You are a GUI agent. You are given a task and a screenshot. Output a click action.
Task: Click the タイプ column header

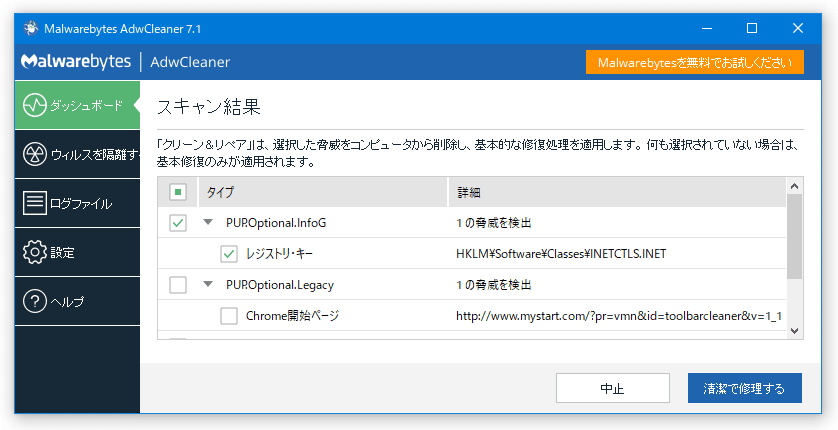coord(323,192)
